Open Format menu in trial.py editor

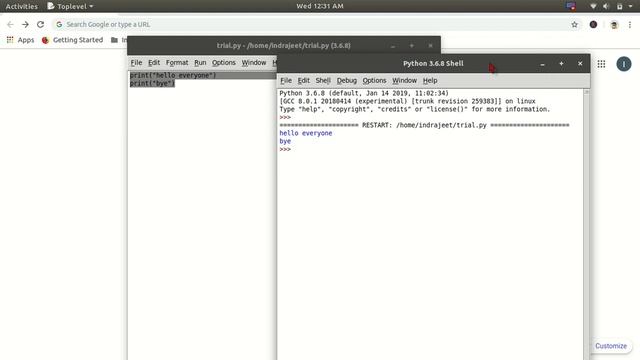click(x=177, y=62)
